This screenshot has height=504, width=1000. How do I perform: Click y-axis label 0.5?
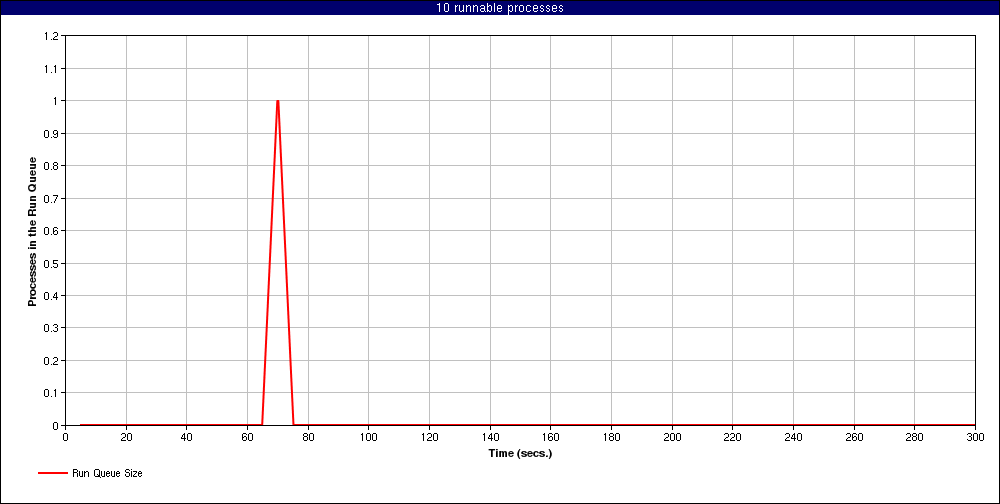[51, 263]
